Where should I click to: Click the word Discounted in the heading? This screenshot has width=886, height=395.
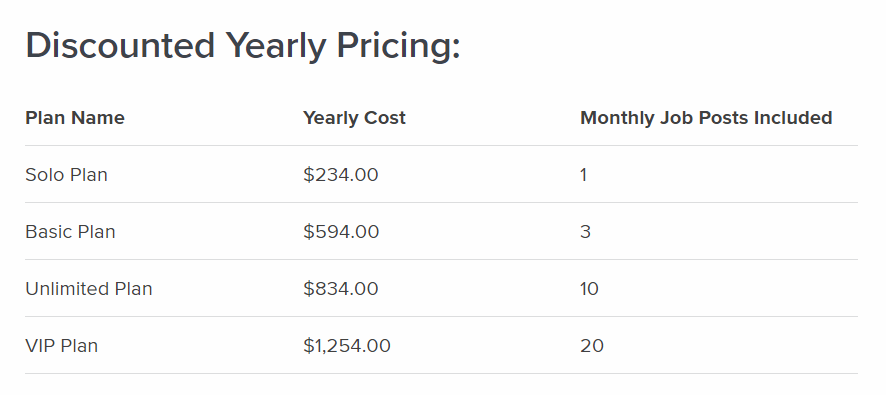click(x=120, y=45)
